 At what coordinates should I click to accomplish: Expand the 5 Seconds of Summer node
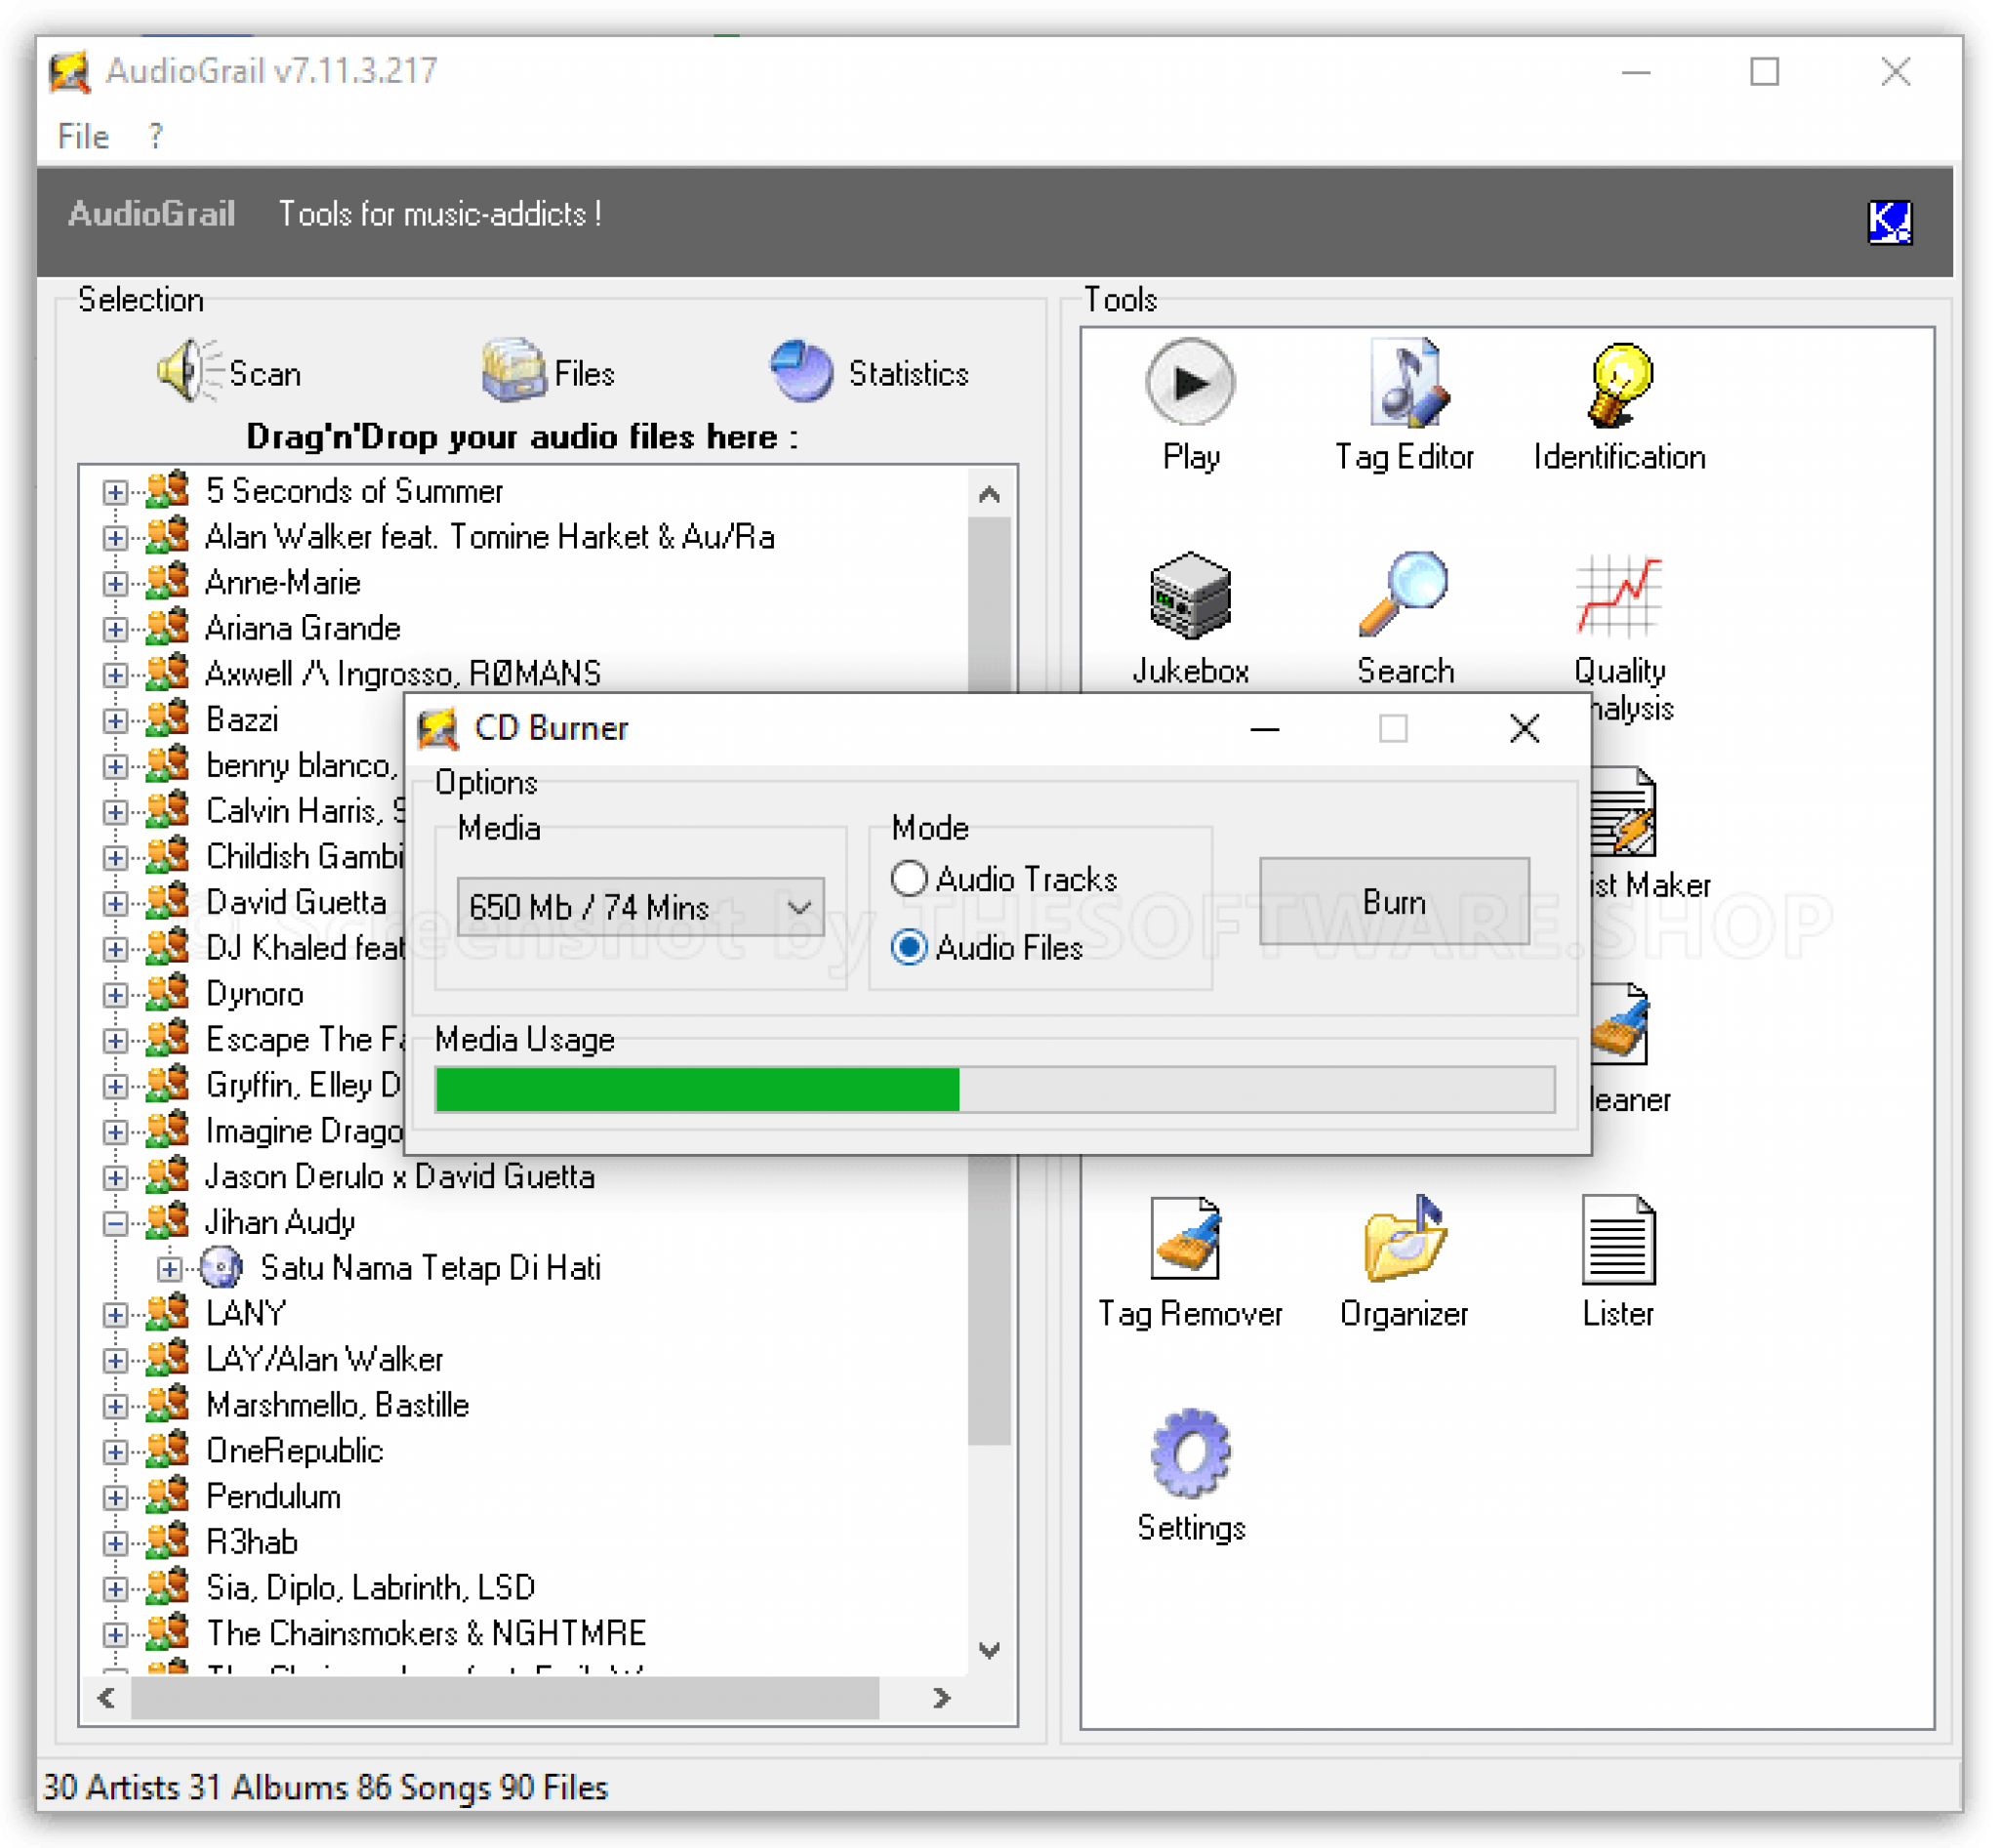point(115,492)
